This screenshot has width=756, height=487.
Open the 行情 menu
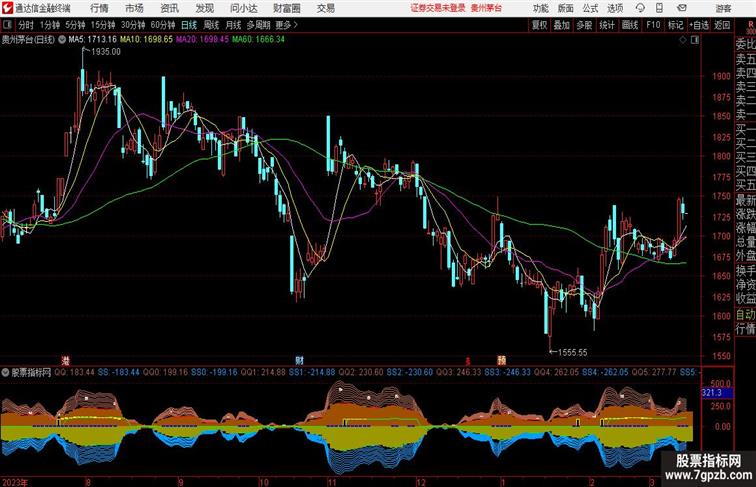click(x=99, y=8)
